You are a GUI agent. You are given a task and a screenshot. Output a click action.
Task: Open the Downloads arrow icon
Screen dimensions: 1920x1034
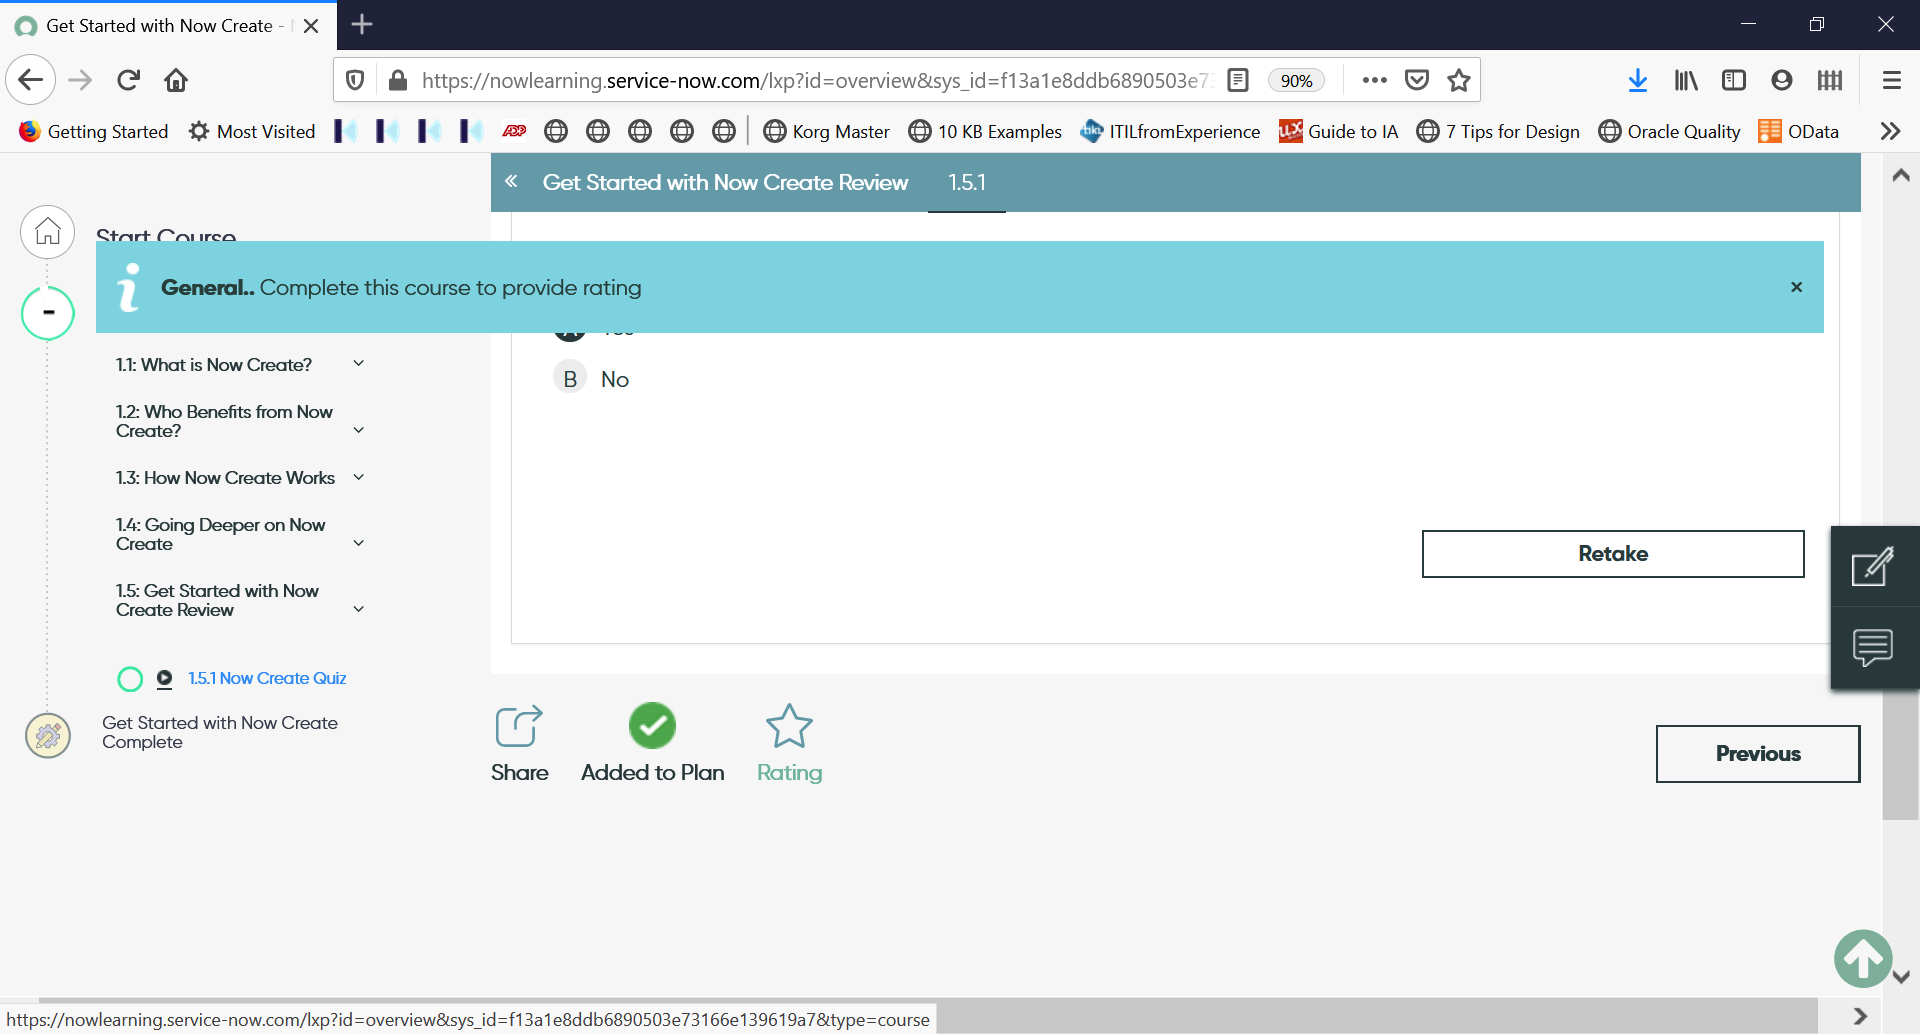[x=1638, y=80]
